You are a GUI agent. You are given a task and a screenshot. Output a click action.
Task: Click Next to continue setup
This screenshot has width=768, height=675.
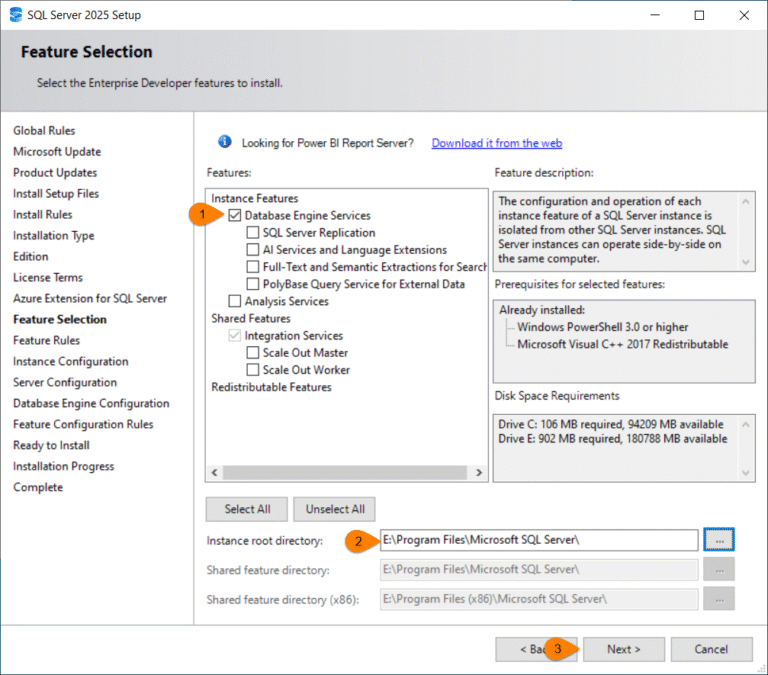pyautogui.click(x=624, y=649)
